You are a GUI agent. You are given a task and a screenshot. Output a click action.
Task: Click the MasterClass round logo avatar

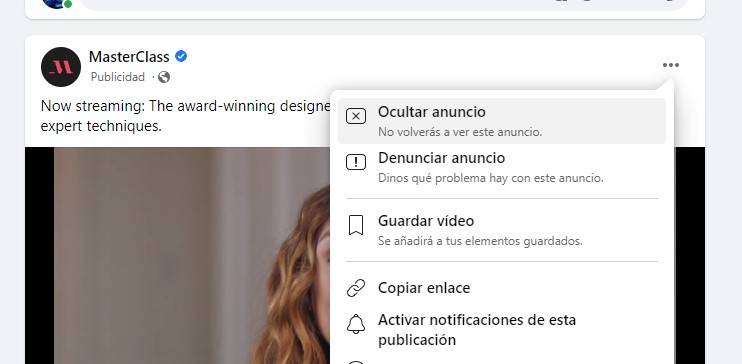click(x=61, y=67)
